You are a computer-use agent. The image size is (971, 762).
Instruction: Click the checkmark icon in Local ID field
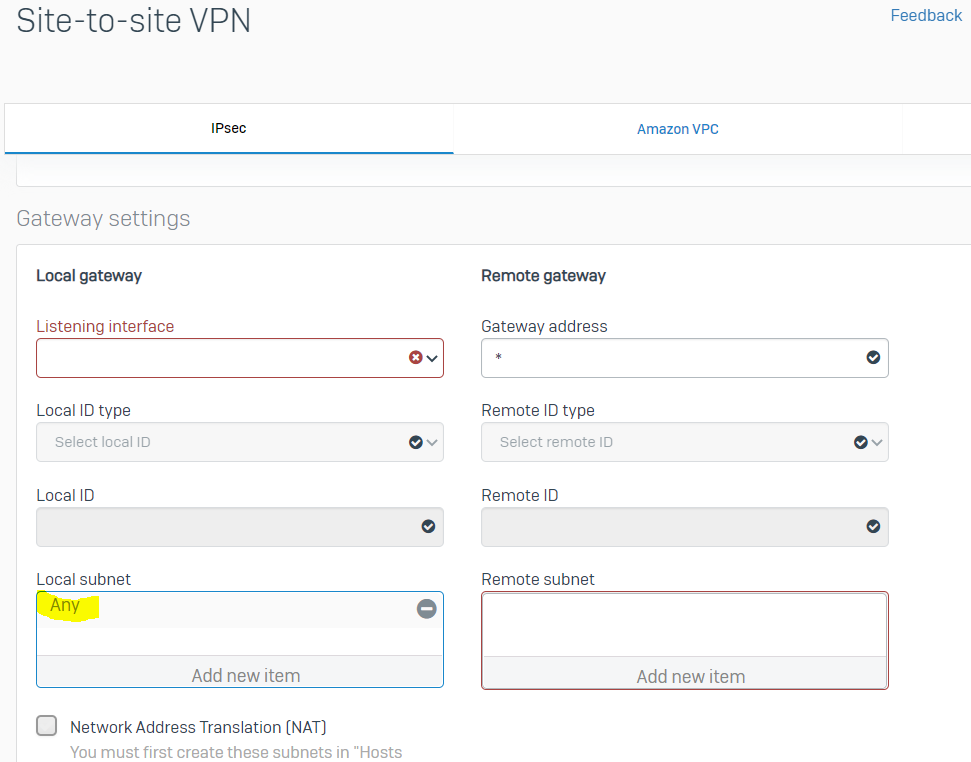(429, 526)
